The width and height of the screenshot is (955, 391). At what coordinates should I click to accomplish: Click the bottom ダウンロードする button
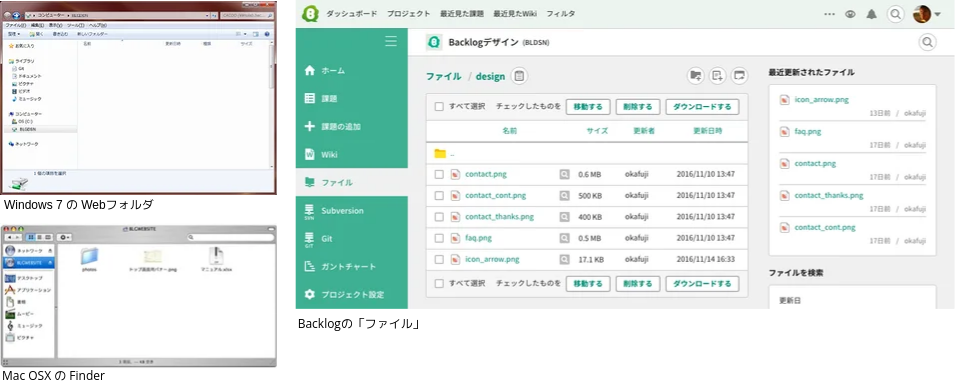click(x=702, y=284)
